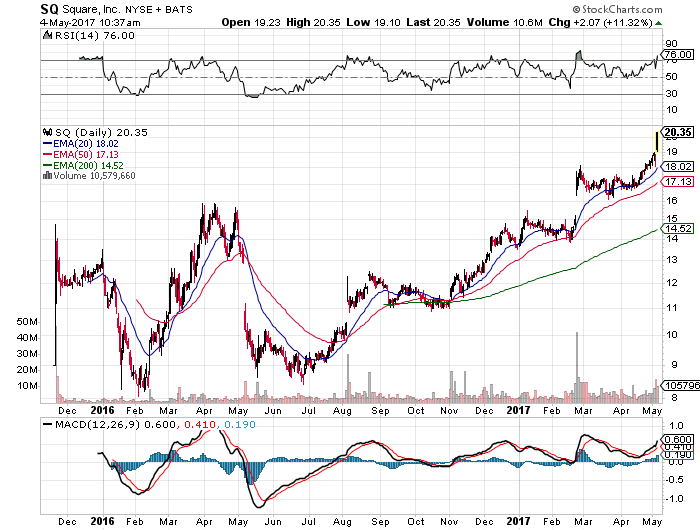Click the Low 19.10 value
700x530 pixels.
pyautogui.click(x=373, y=22)
